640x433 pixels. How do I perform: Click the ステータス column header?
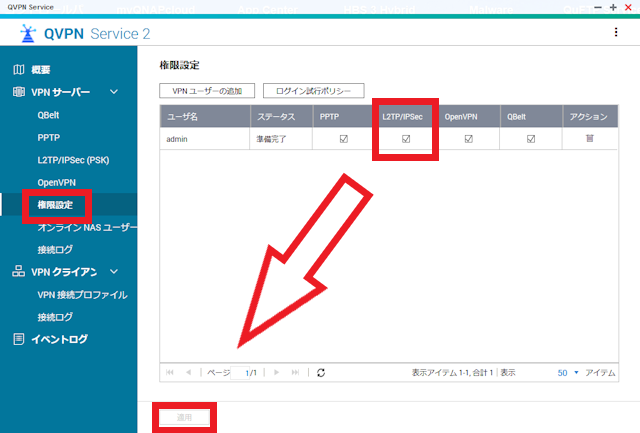[281, 117]
